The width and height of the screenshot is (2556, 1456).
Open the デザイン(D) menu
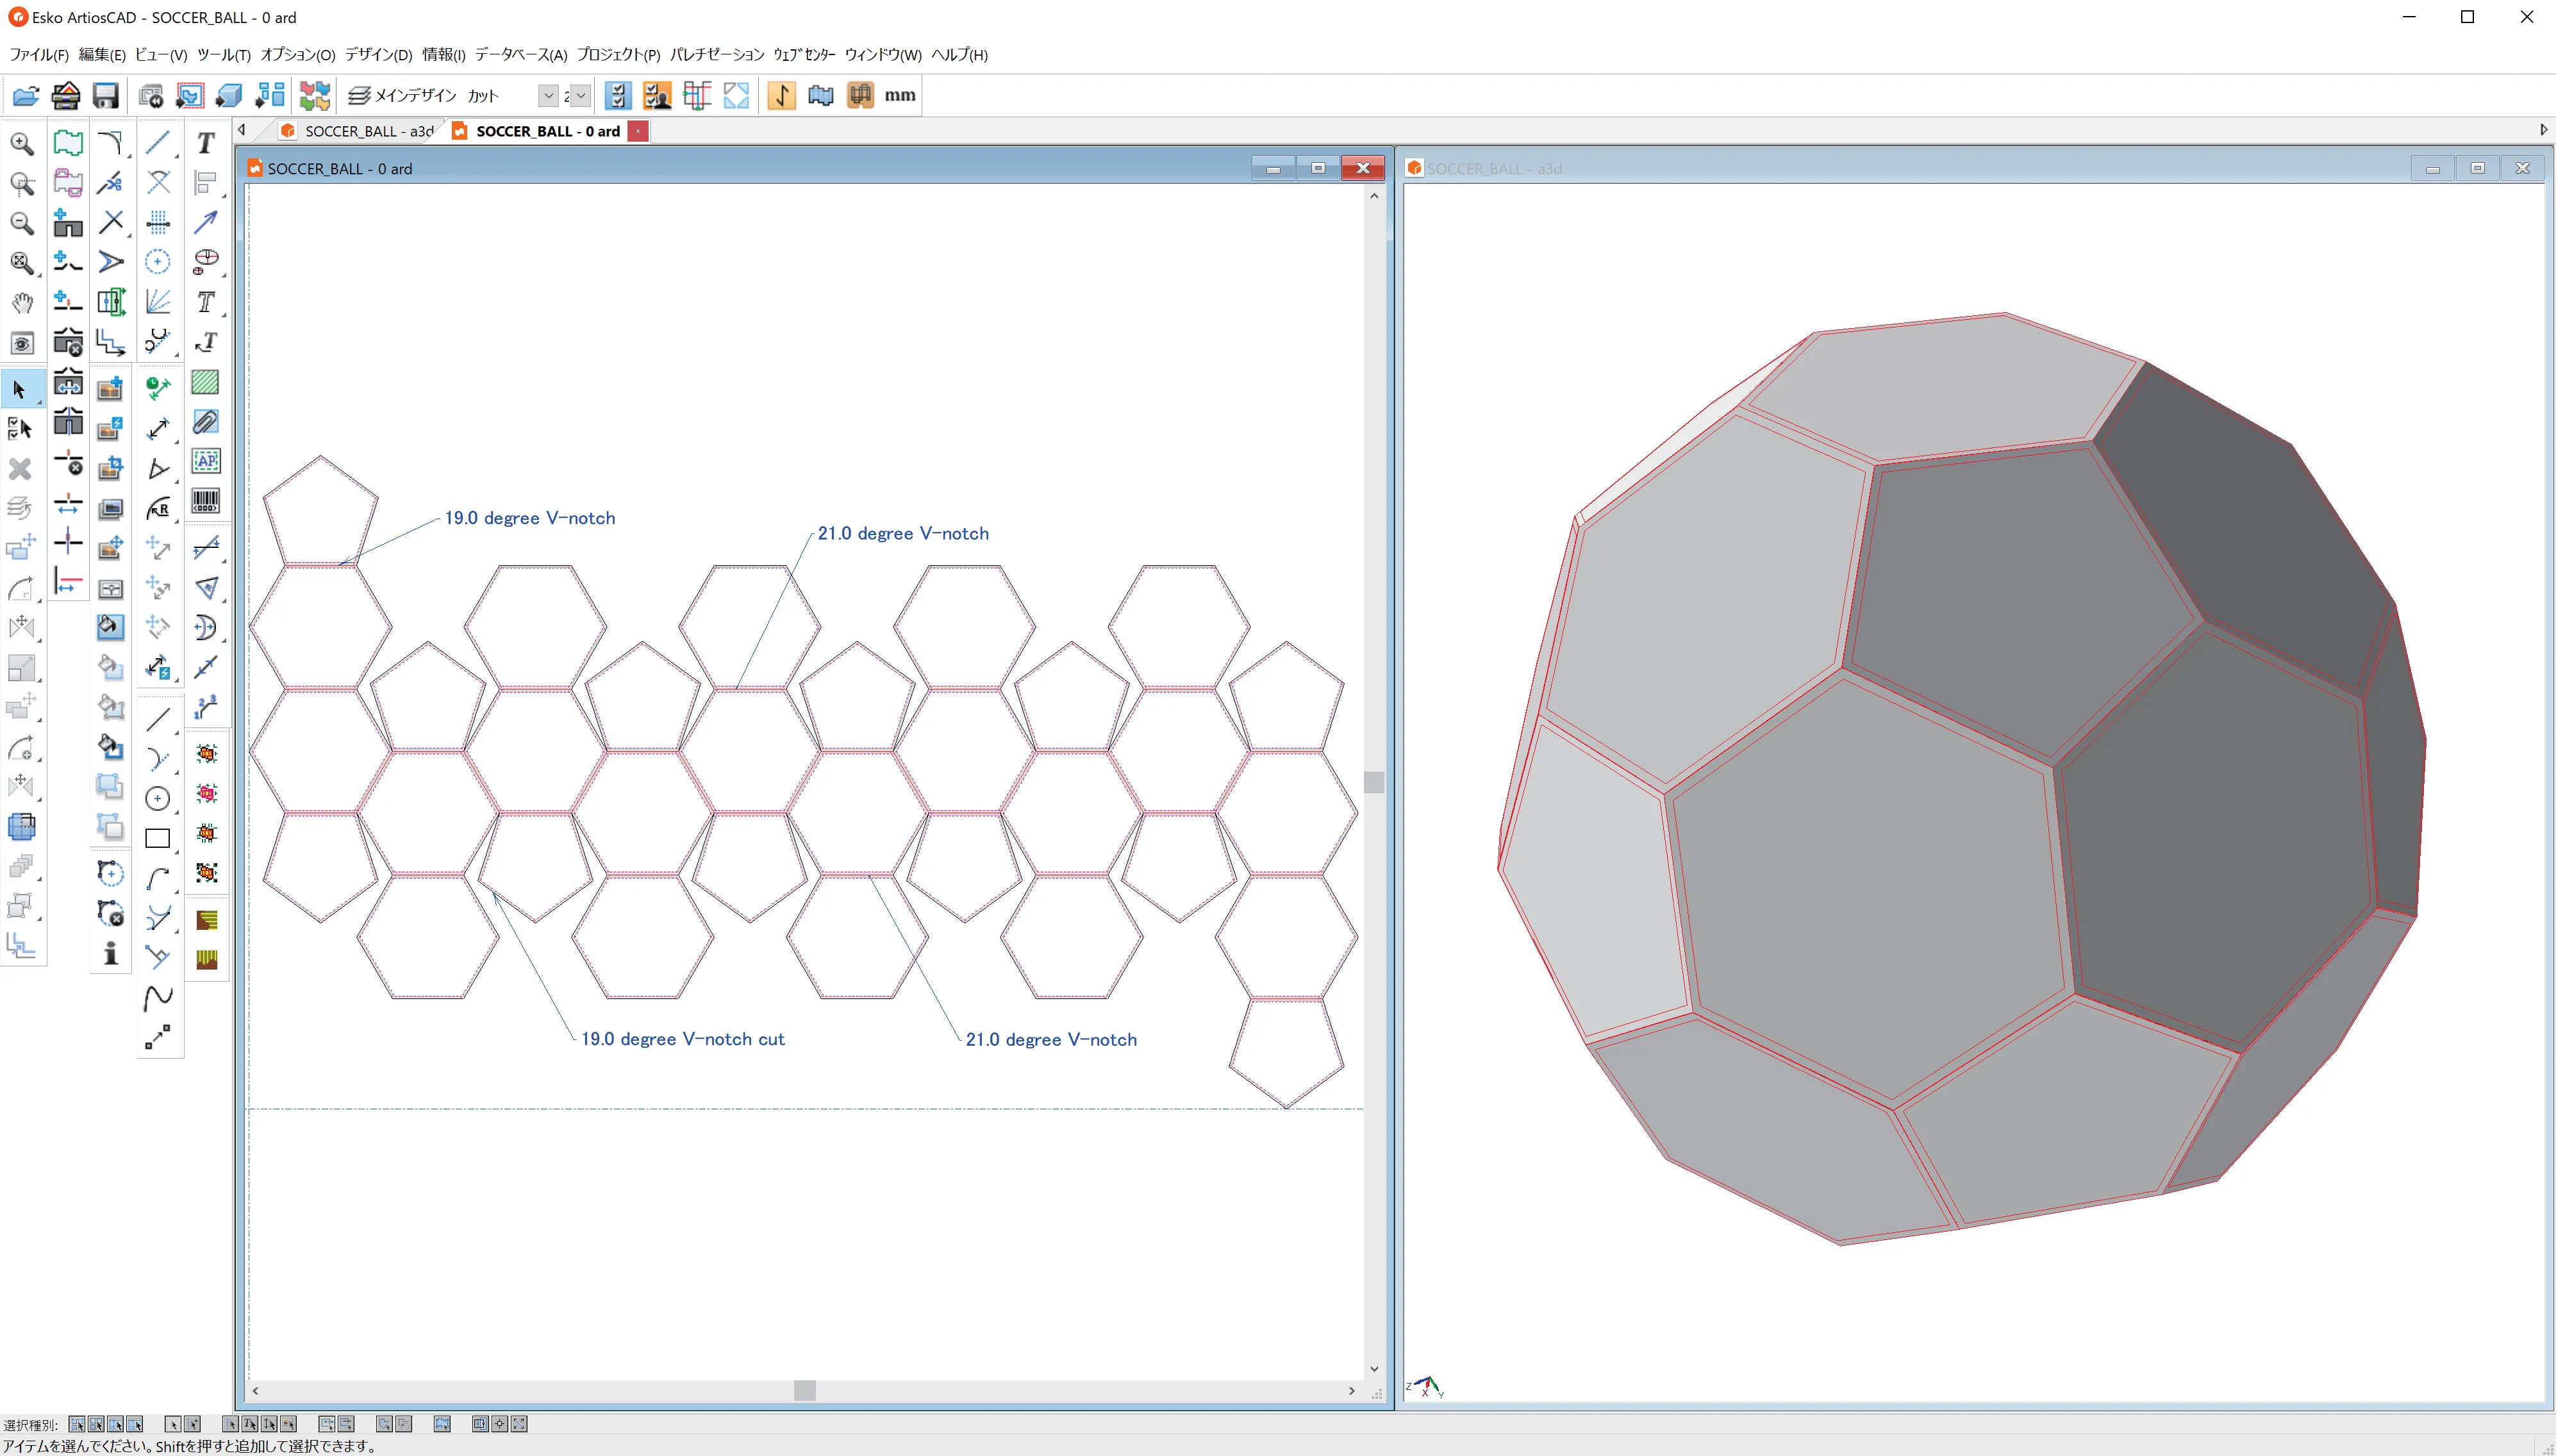(x=378, y=55)
